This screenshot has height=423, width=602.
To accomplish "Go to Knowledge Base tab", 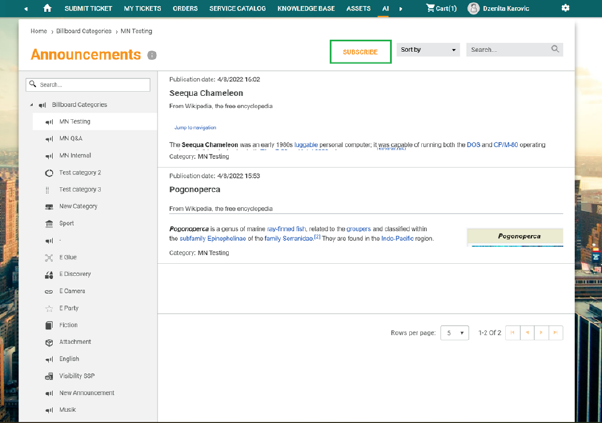I will pyautogui.click(x=305, y=8).
